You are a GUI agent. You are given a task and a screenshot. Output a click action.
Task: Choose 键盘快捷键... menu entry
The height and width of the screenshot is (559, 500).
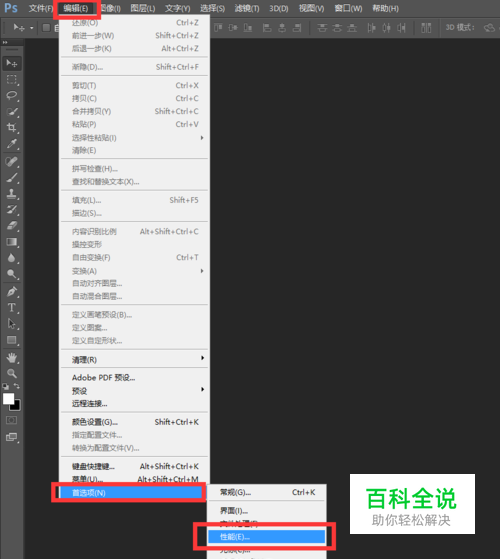(134, 466)
